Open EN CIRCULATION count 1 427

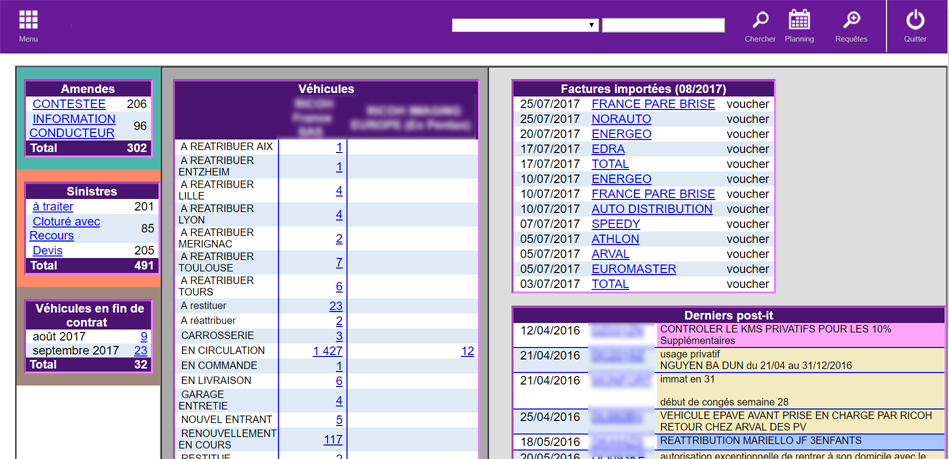point(327,351)
